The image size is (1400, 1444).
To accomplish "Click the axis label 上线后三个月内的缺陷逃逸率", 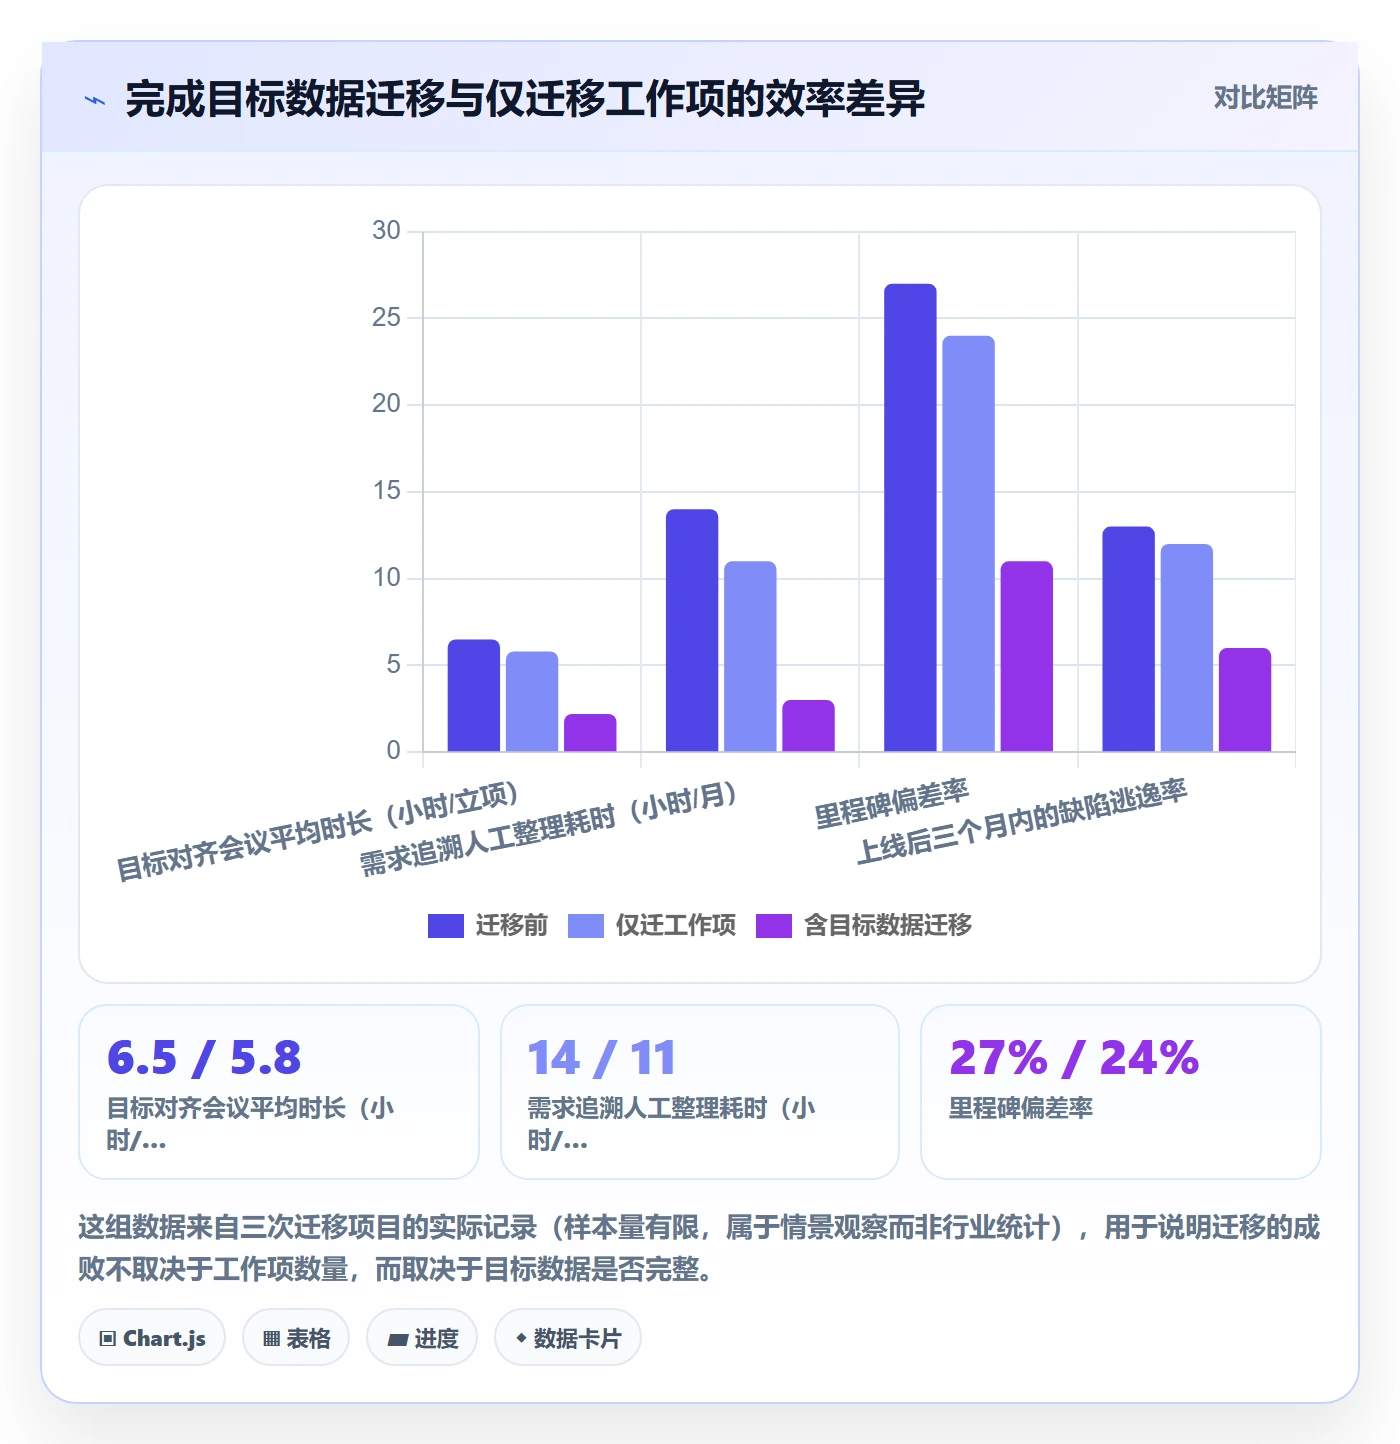I will [1022, 822].
